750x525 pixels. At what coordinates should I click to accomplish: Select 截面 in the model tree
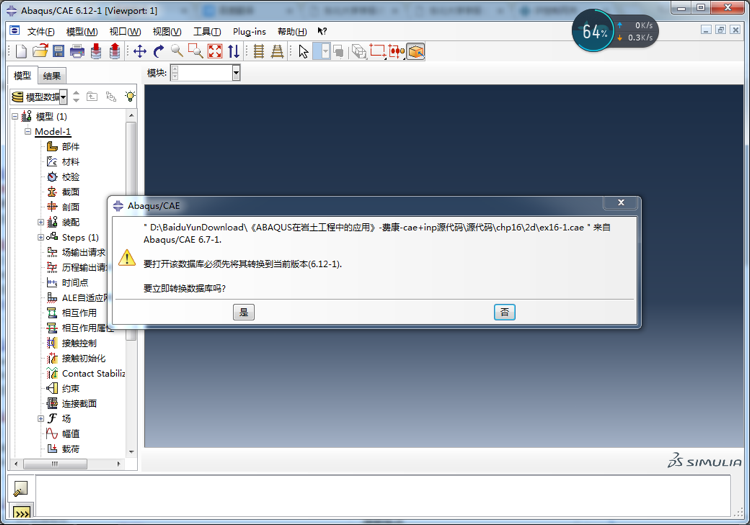click(70, 192)
